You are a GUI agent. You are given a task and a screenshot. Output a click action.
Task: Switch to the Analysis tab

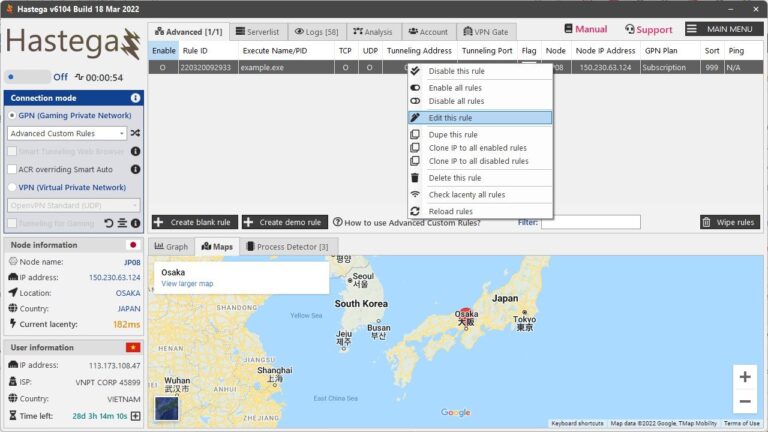(x=374, y=32)
